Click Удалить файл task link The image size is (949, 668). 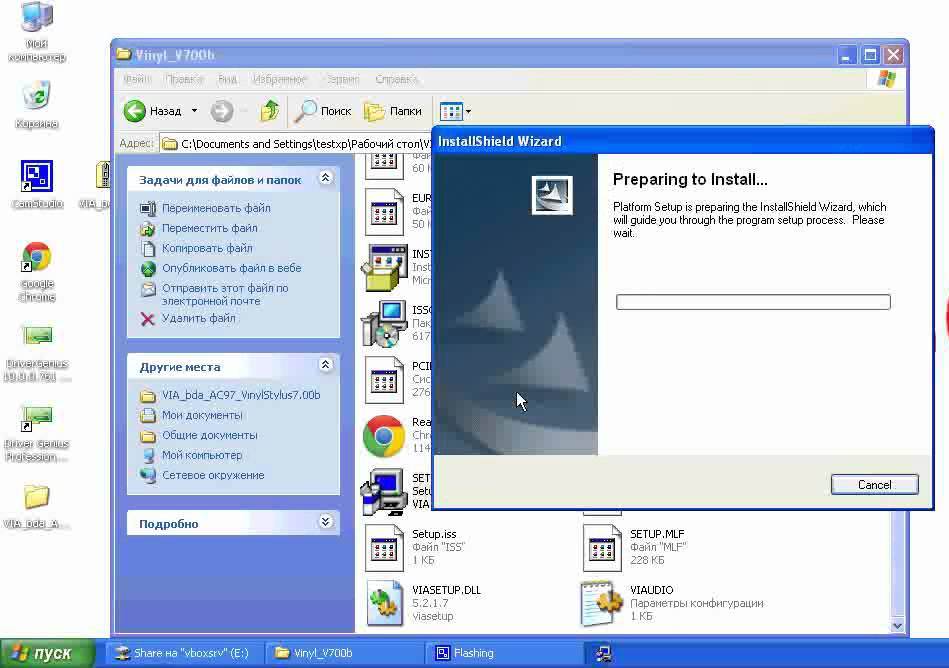pyautogui.click(x=198, y=318)
